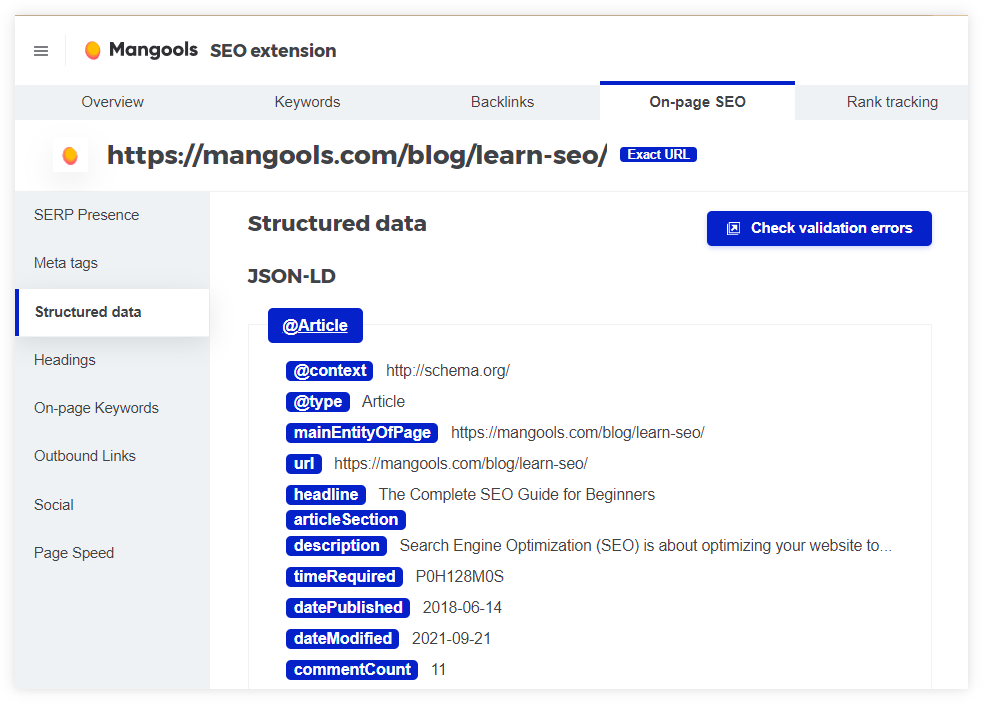
Task: Go to the Meta tags section
Action: point(65,262)
